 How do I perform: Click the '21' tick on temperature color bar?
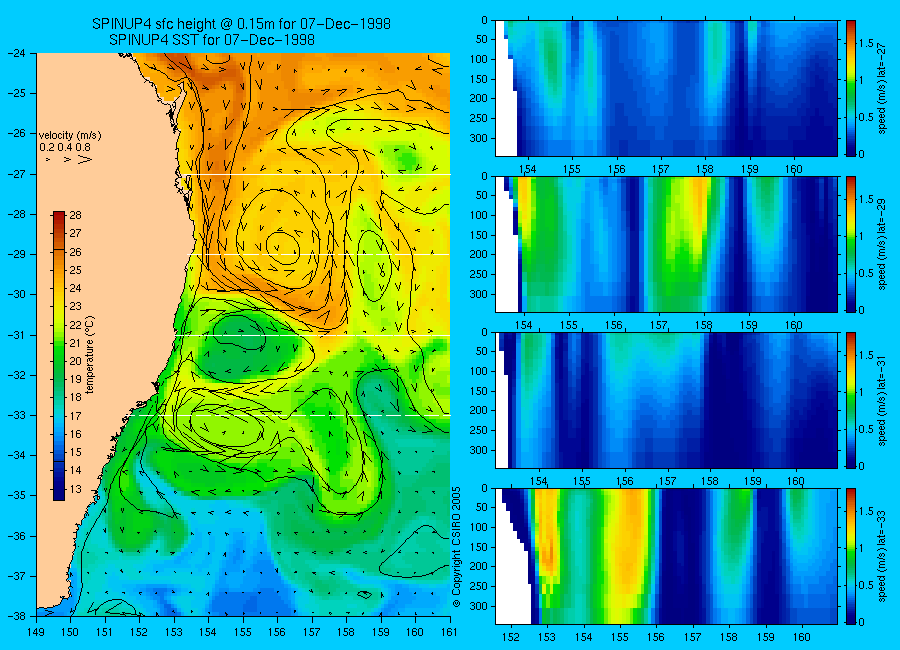pos(76,343)
